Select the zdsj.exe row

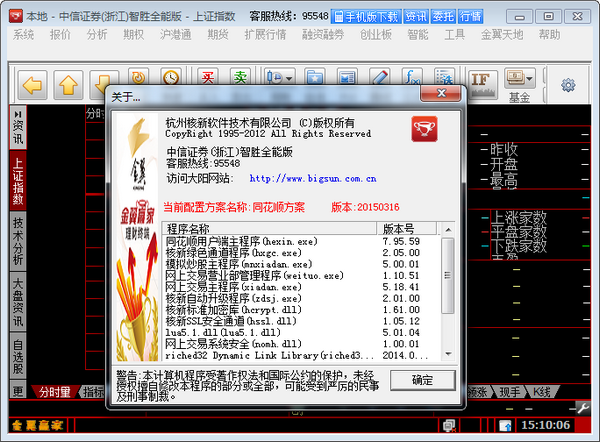point(301,298)
